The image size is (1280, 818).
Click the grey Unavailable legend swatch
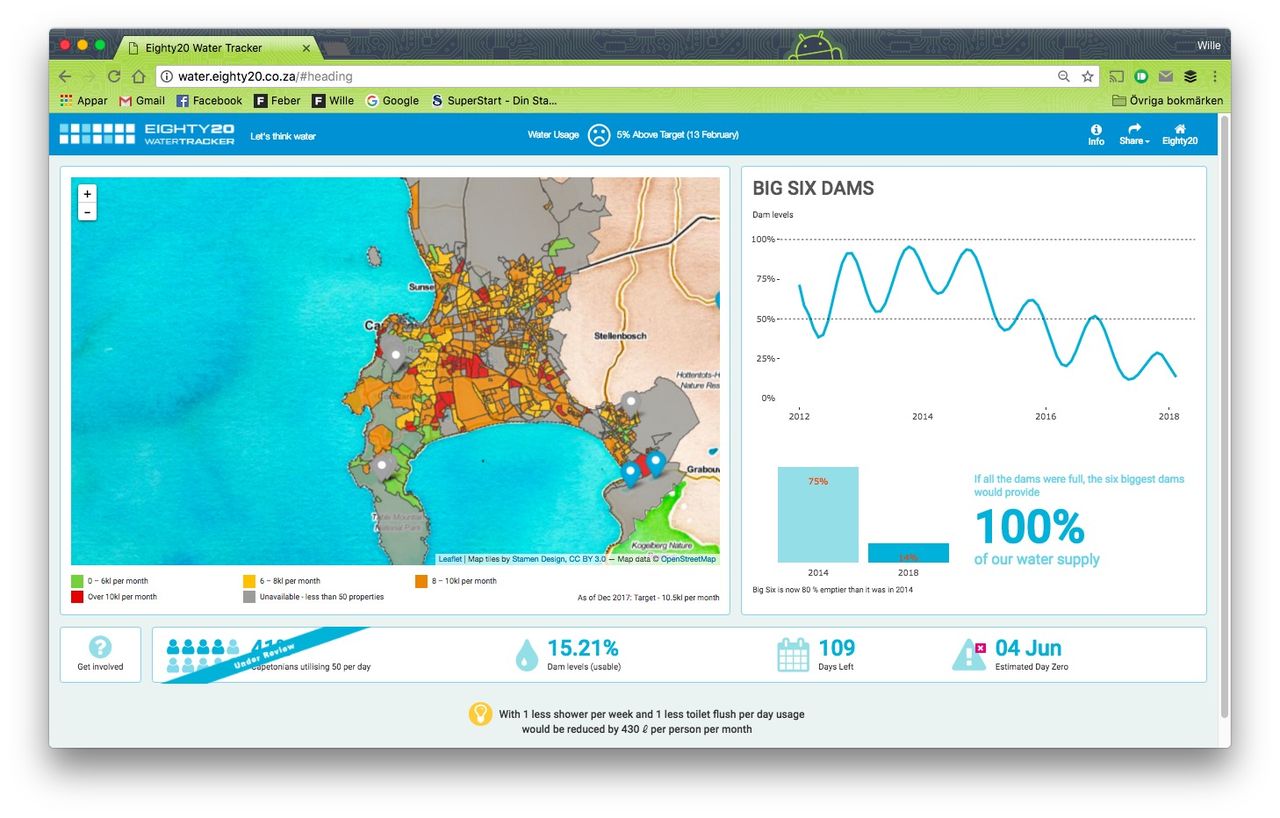(x=249, y=597)
